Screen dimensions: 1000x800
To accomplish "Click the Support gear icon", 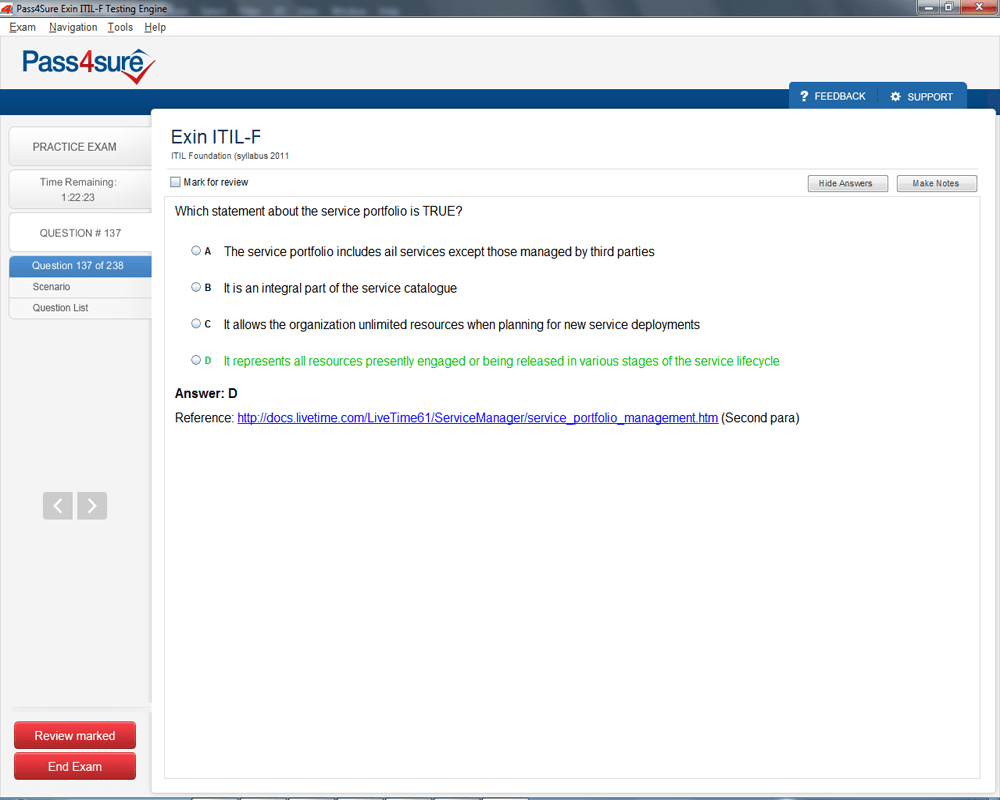I will pyautogui.click(x=895, y=96).
